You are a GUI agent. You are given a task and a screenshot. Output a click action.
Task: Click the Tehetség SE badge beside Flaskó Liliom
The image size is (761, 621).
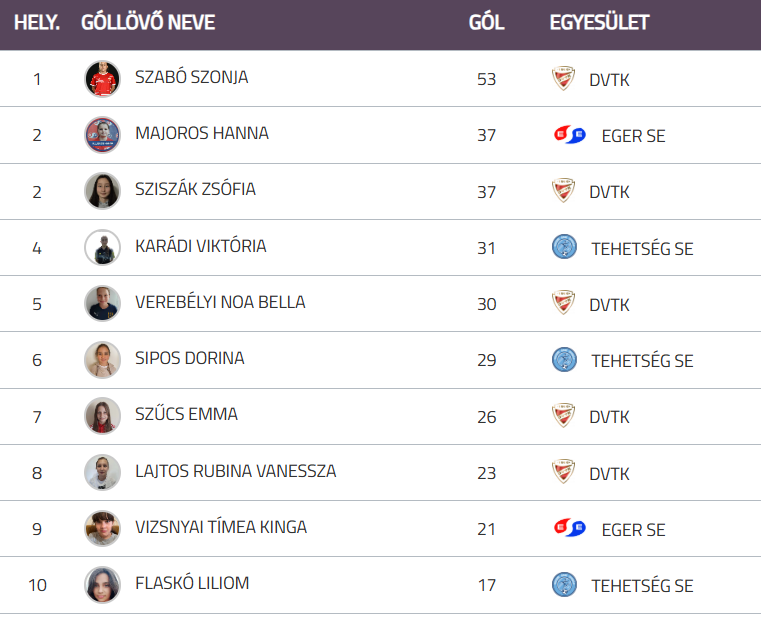point(564,585)
